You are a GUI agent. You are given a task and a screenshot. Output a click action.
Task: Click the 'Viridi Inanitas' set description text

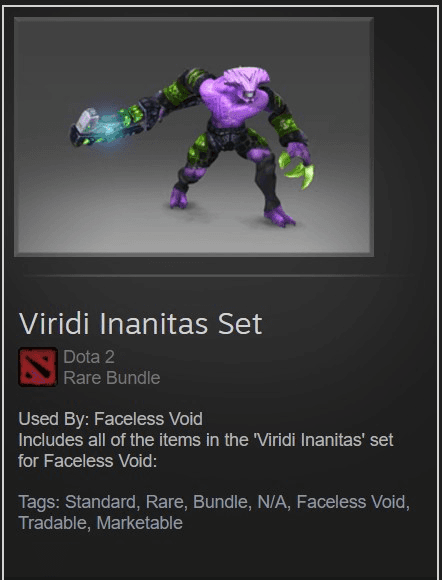click(206, 450)
